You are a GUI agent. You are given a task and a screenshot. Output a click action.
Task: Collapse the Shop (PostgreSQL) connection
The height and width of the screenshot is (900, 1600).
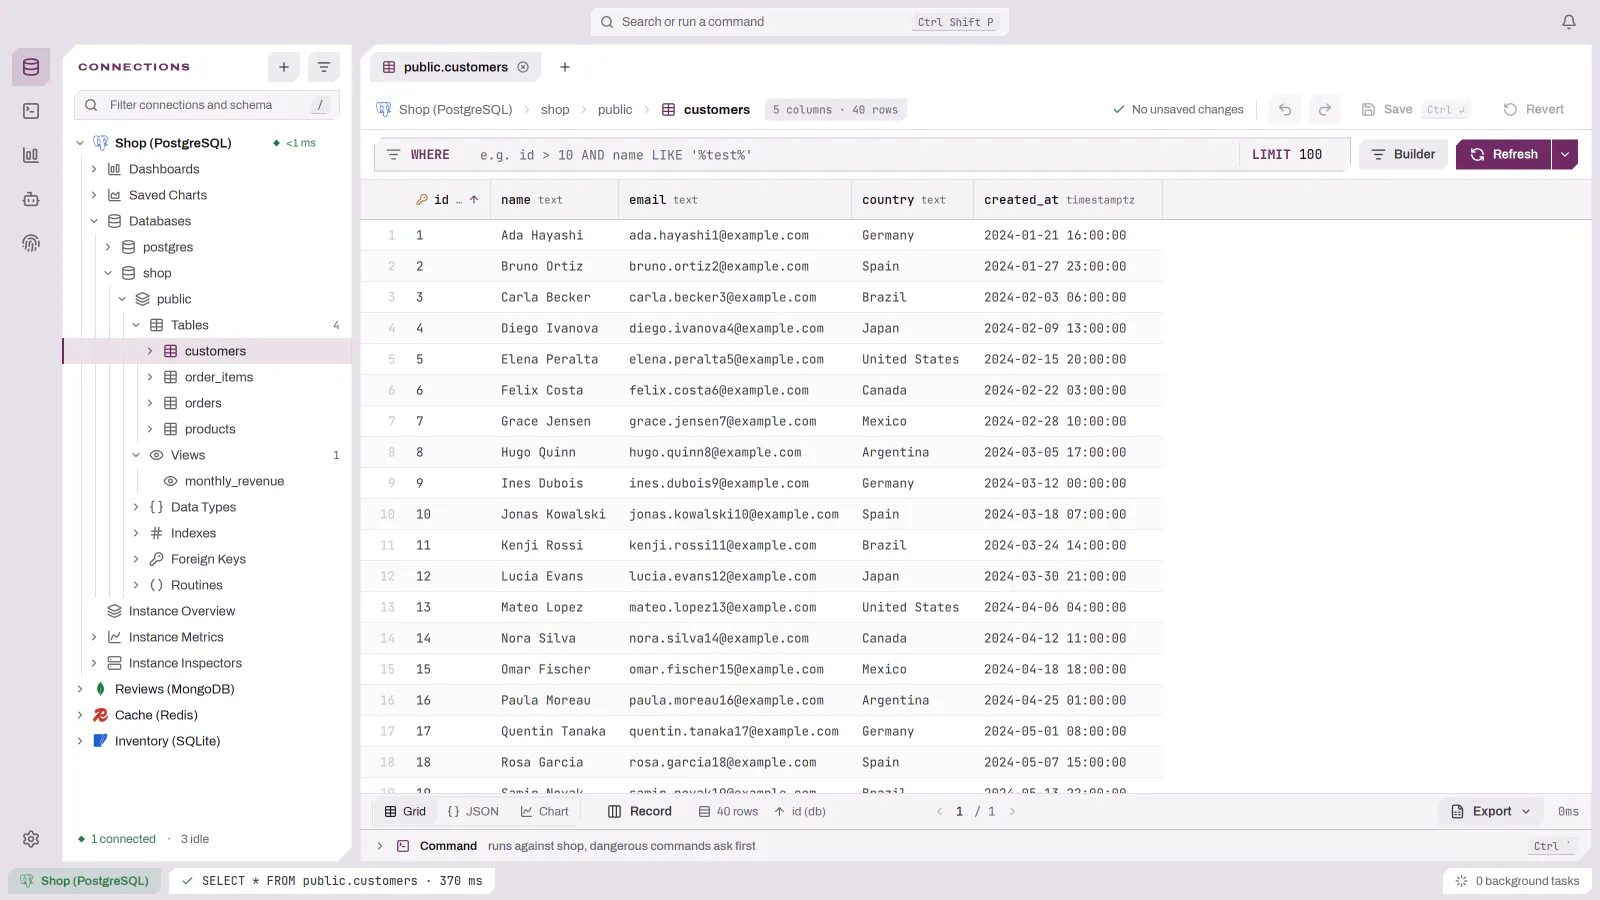(80, 143)
